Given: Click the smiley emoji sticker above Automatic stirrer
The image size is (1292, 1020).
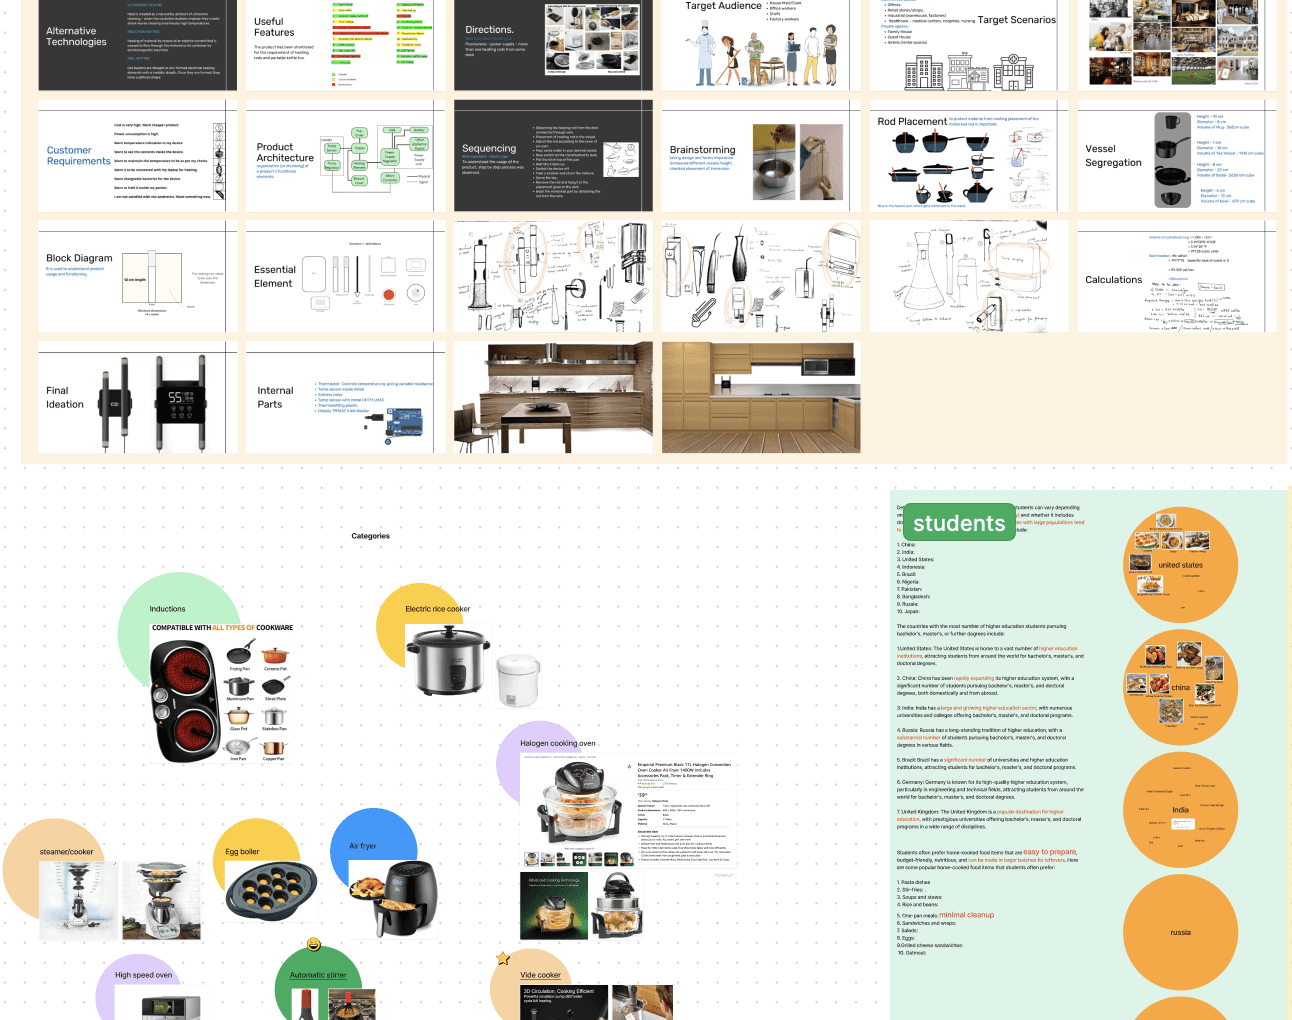Looking at the screenshot, I should click(313, 945).
